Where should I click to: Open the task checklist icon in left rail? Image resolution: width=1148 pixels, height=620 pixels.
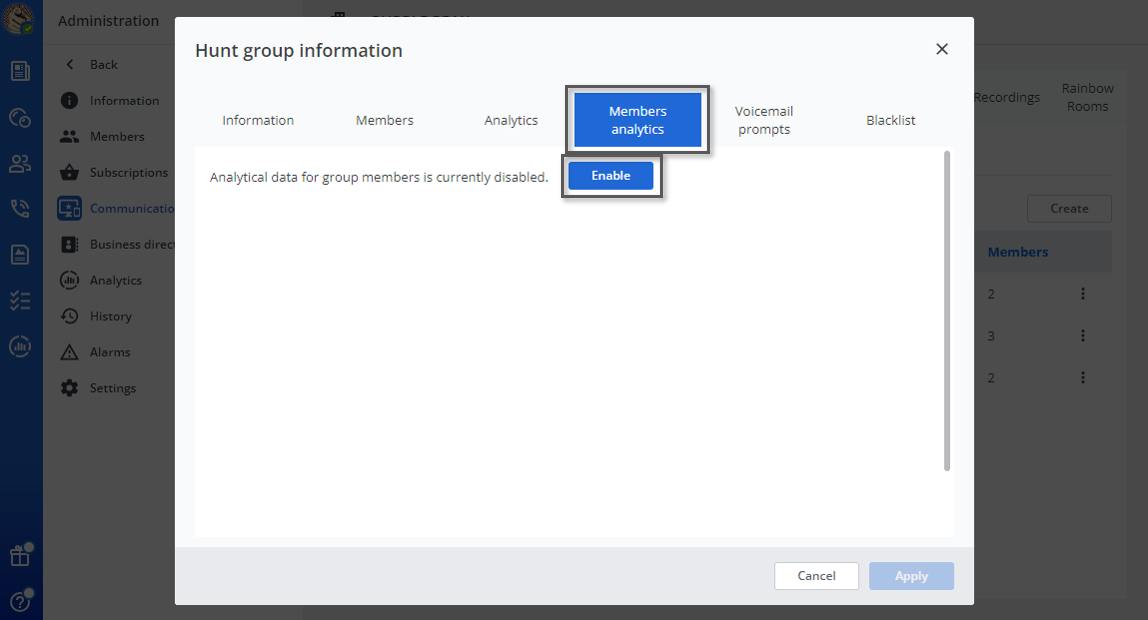20,301
